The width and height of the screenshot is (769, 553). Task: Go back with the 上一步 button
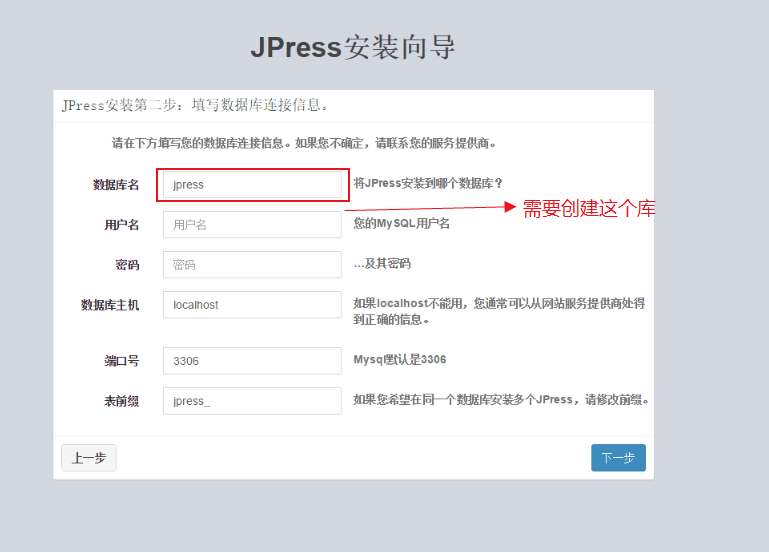(89, 458)
